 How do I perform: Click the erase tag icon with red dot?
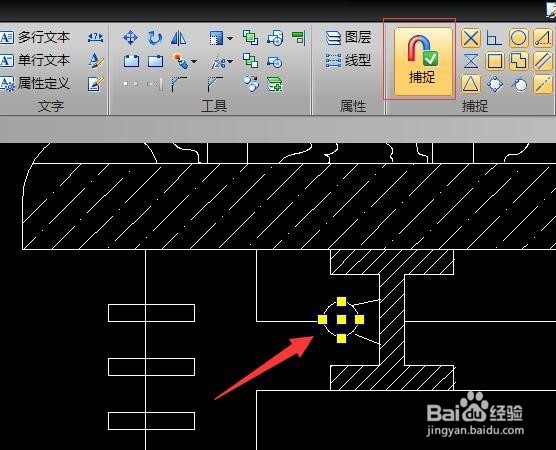180,61
